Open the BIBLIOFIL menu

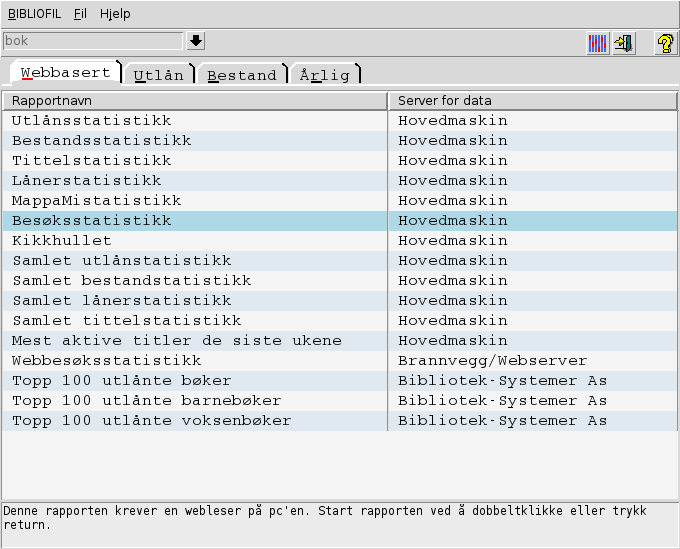[35, 14]
